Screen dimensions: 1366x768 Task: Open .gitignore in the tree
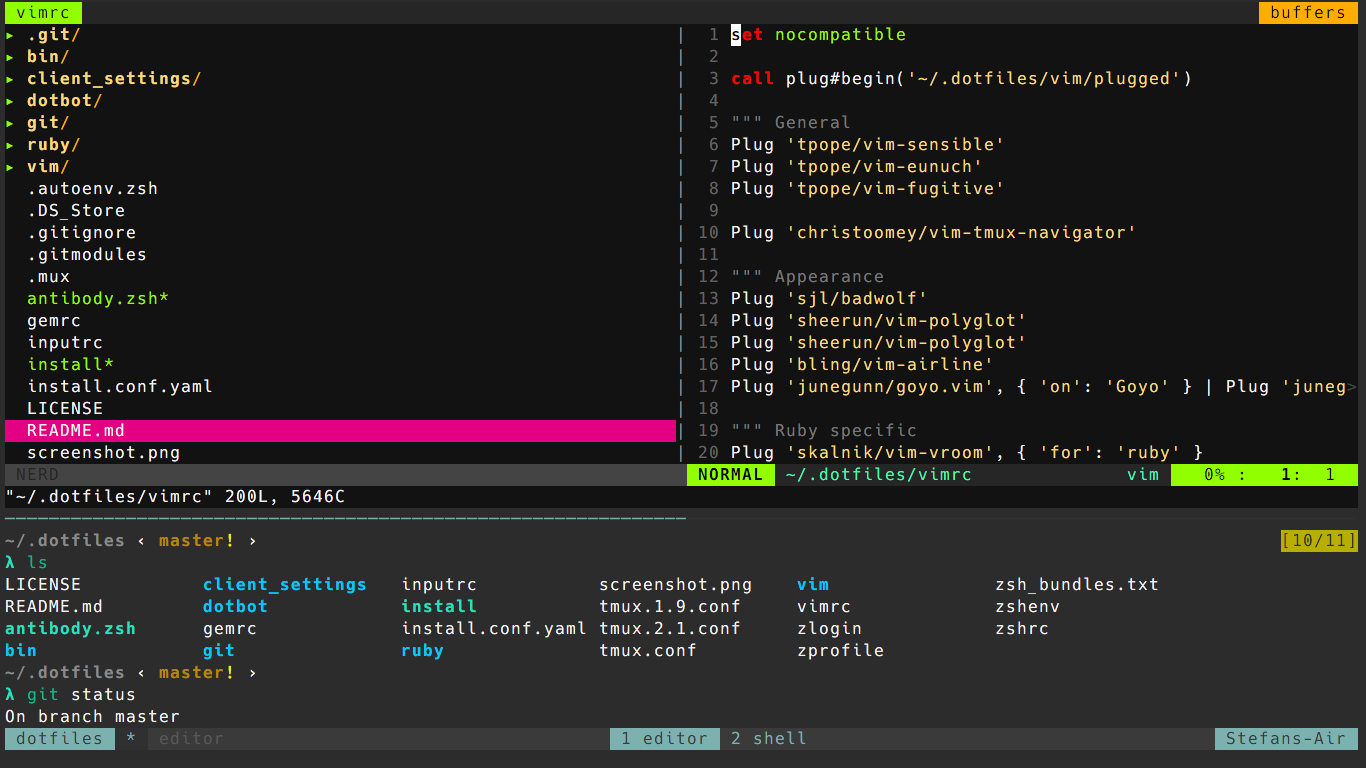pyautogui.click(x=81, y=233)
